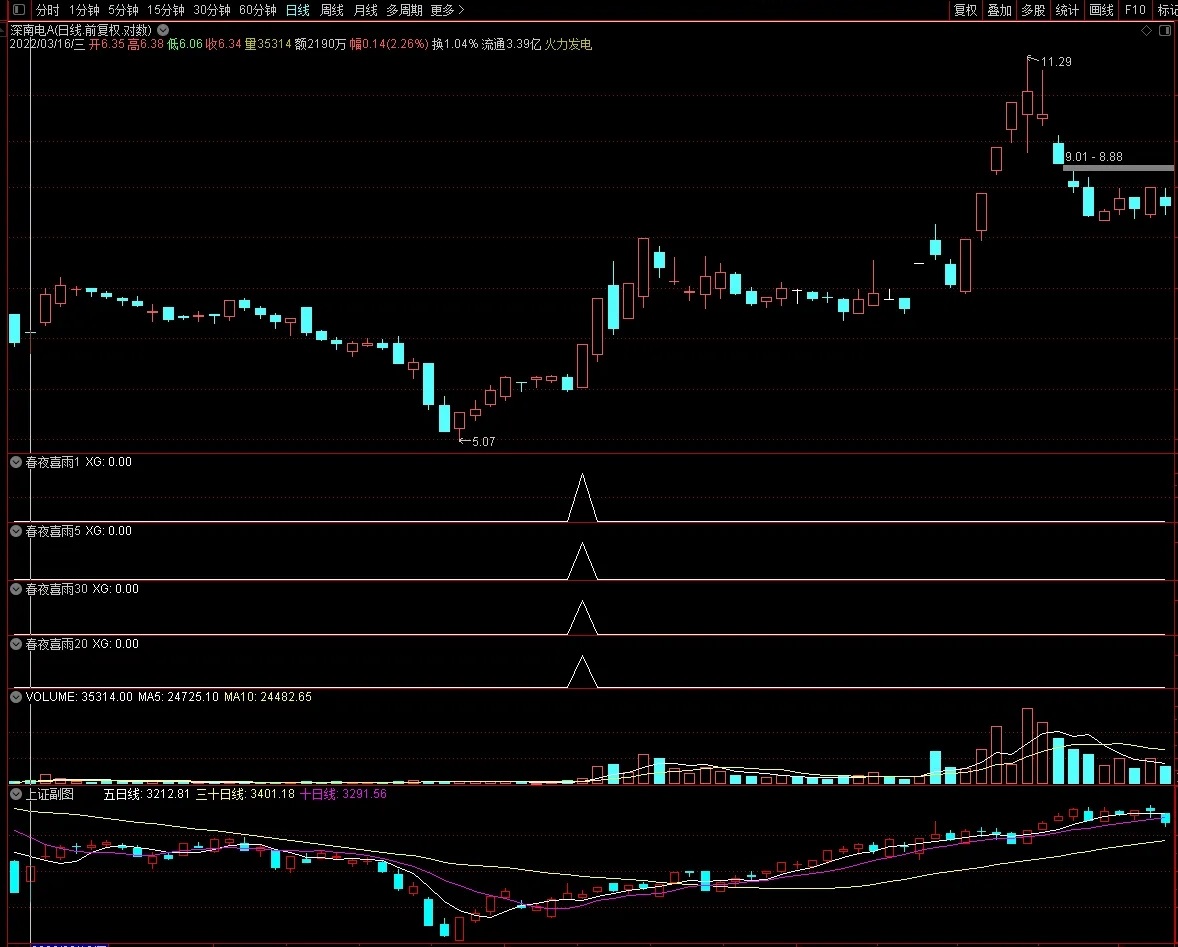The height and width of the screenshot is (947, 1178).
Task: Click the 统计 statistics button
Action: (1067, 10)
